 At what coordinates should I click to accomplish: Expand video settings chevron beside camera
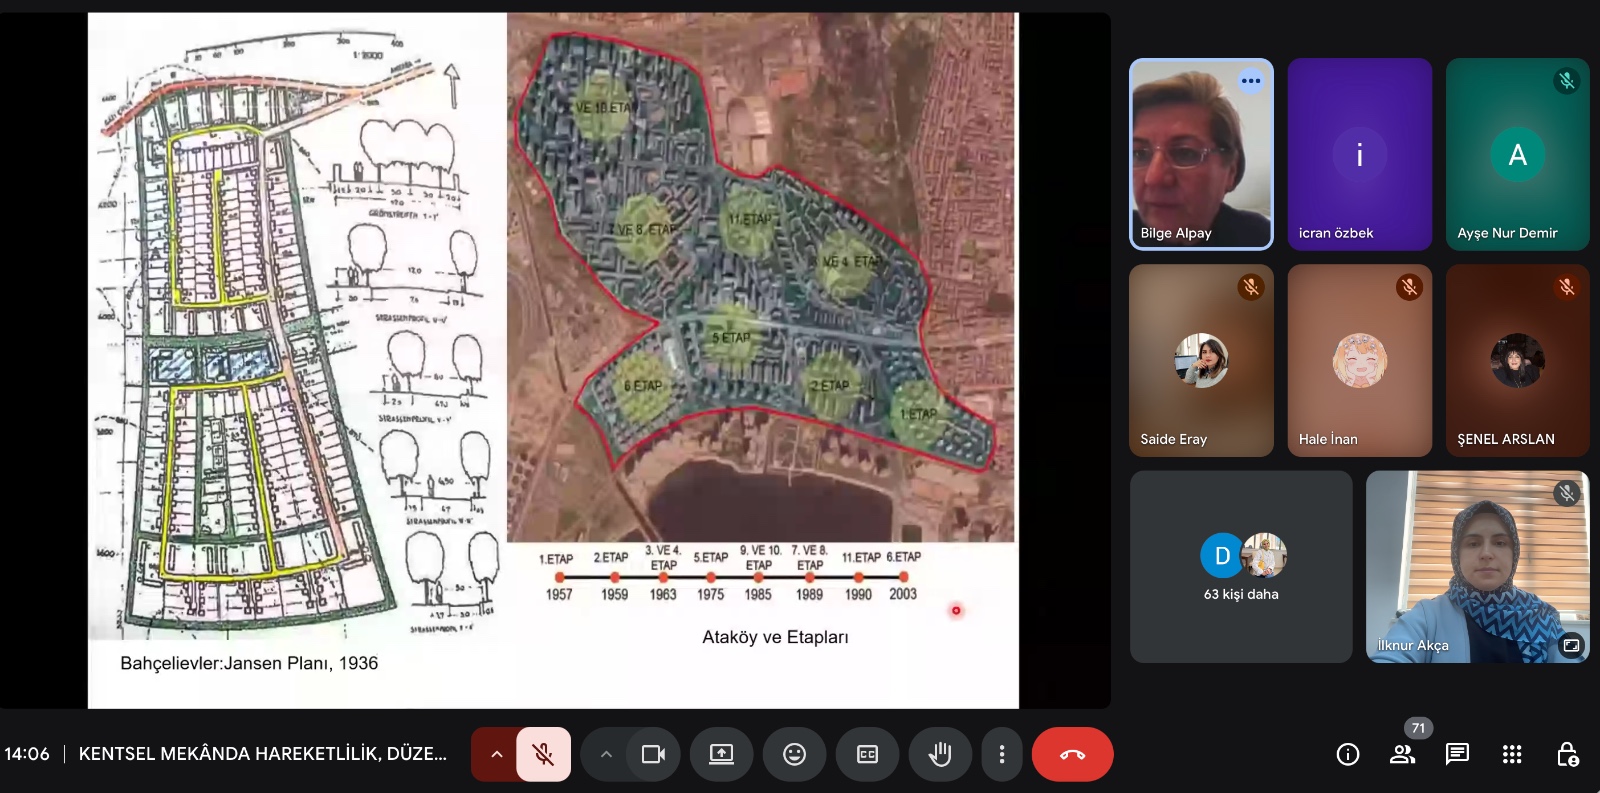coord(606,754)
